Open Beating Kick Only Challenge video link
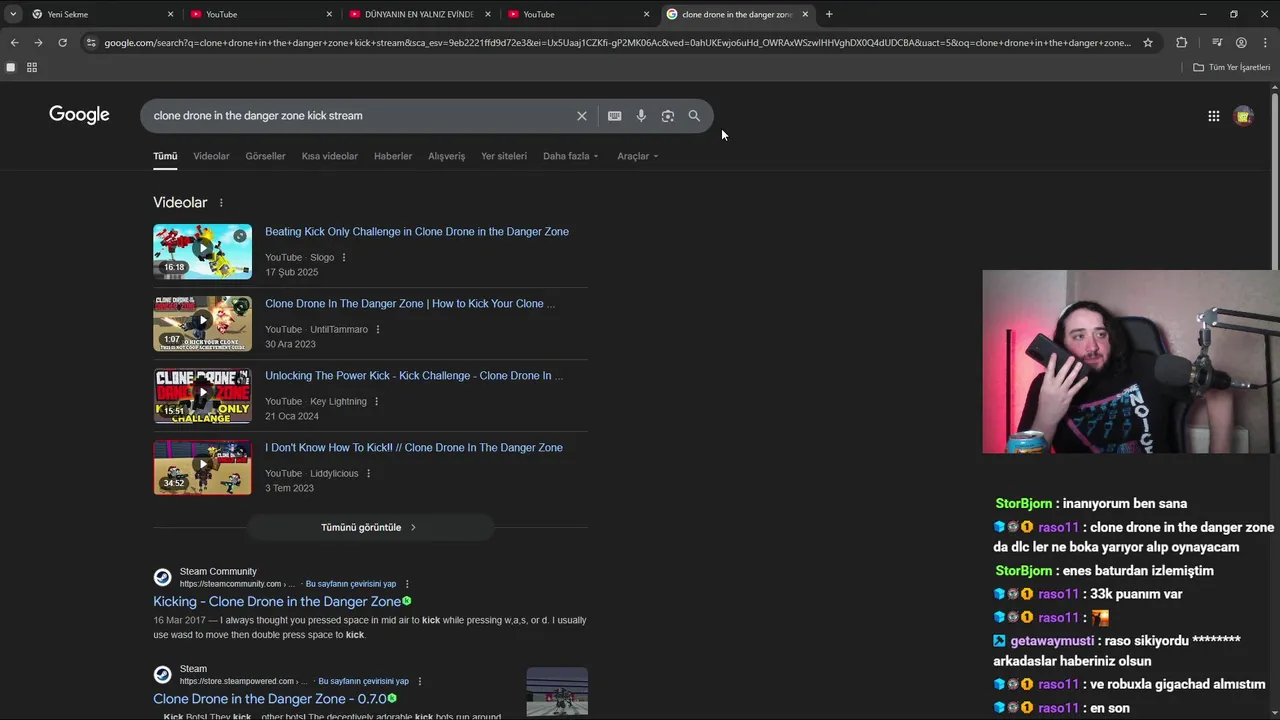The image size is (1280, 720). (x=417, y=232)
